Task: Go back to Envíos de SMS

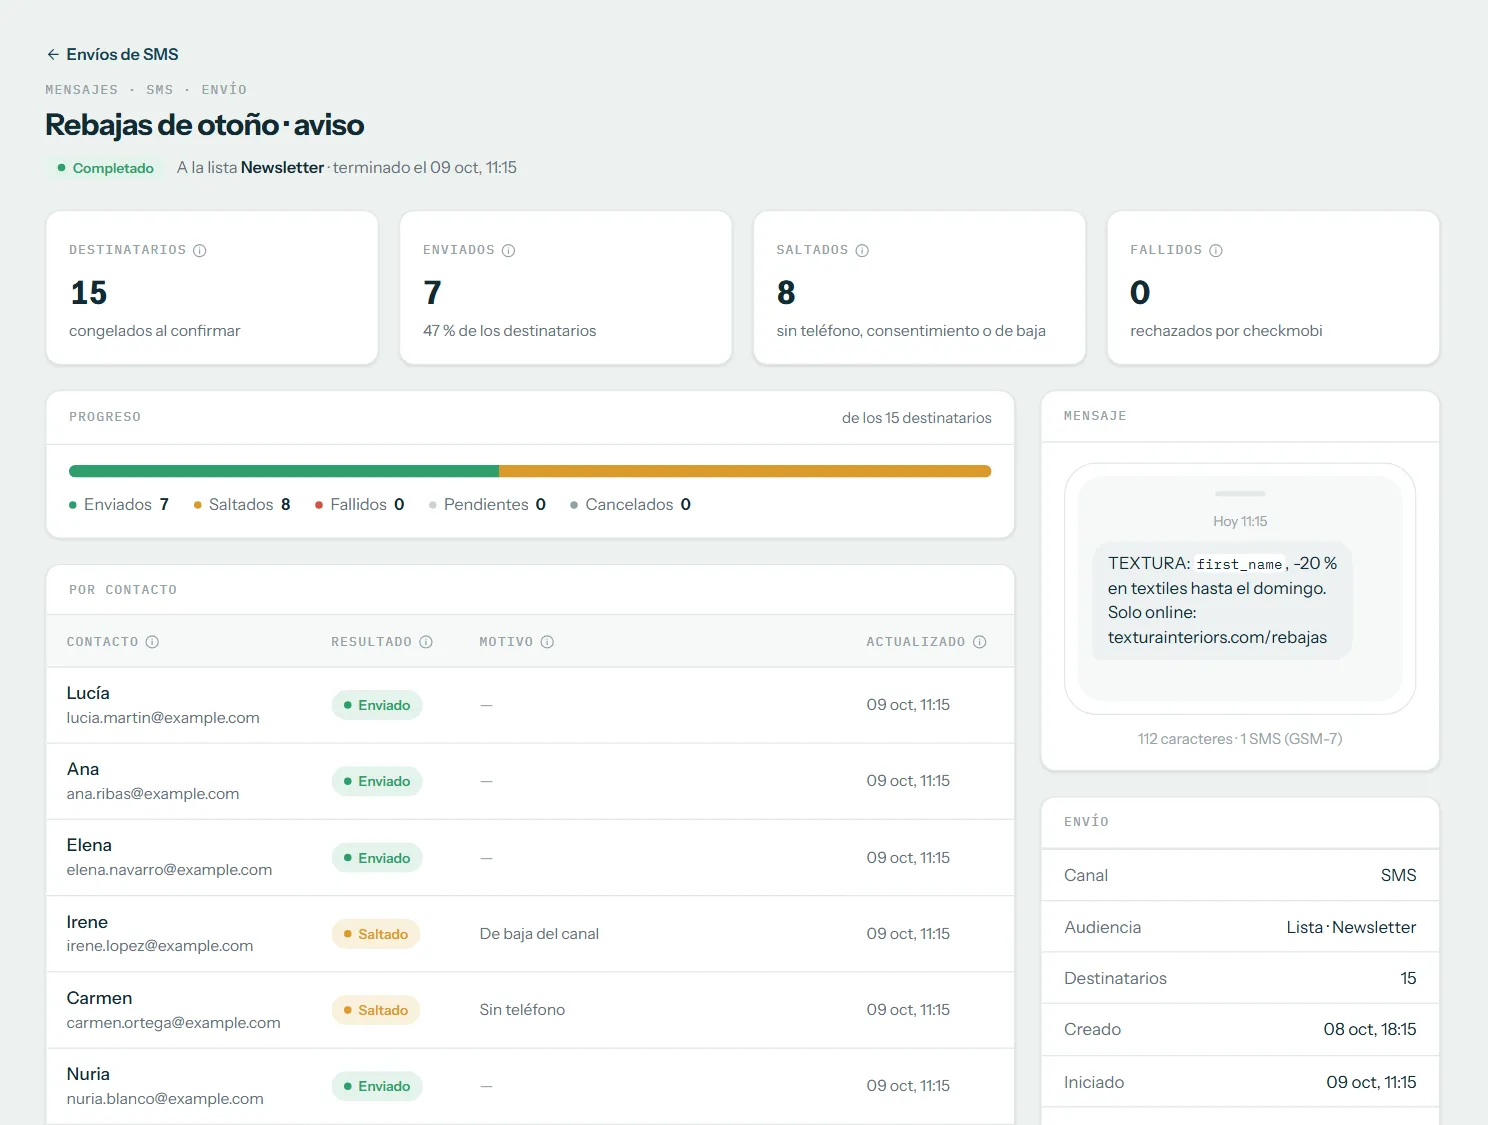Action: pyautogui.click(x=112, y=54)
